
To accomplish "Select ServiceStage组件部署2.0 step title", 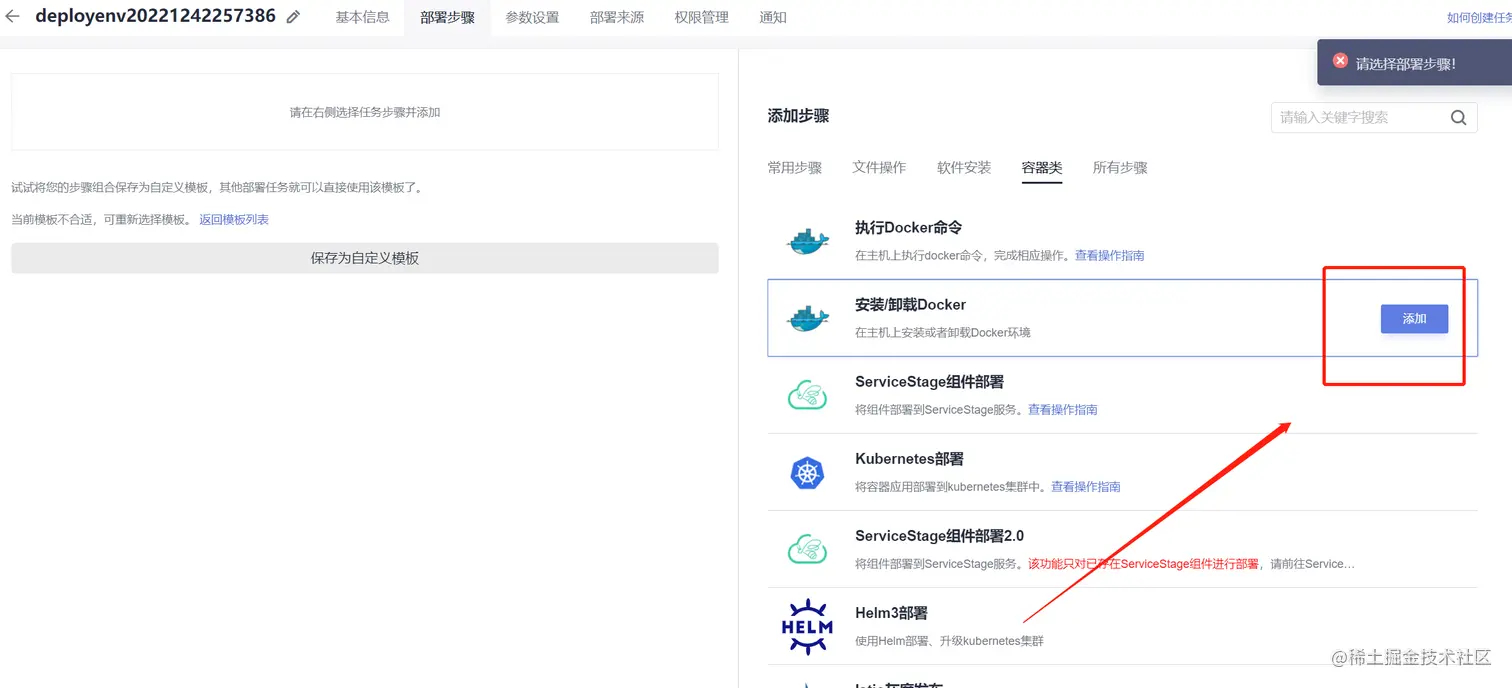I will click(939, 536).
